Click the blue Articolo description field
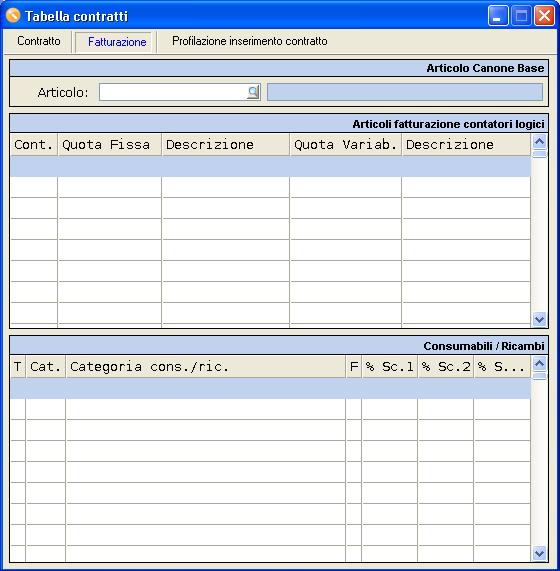 (x=405, y=92)
